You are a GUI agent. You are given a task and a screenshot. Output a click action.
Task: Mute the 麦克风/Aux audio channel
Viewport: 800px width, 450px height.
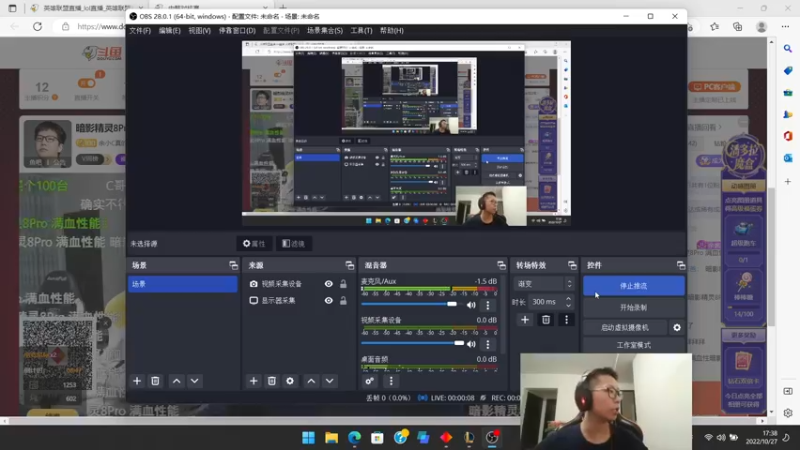[x=471, y=305]
